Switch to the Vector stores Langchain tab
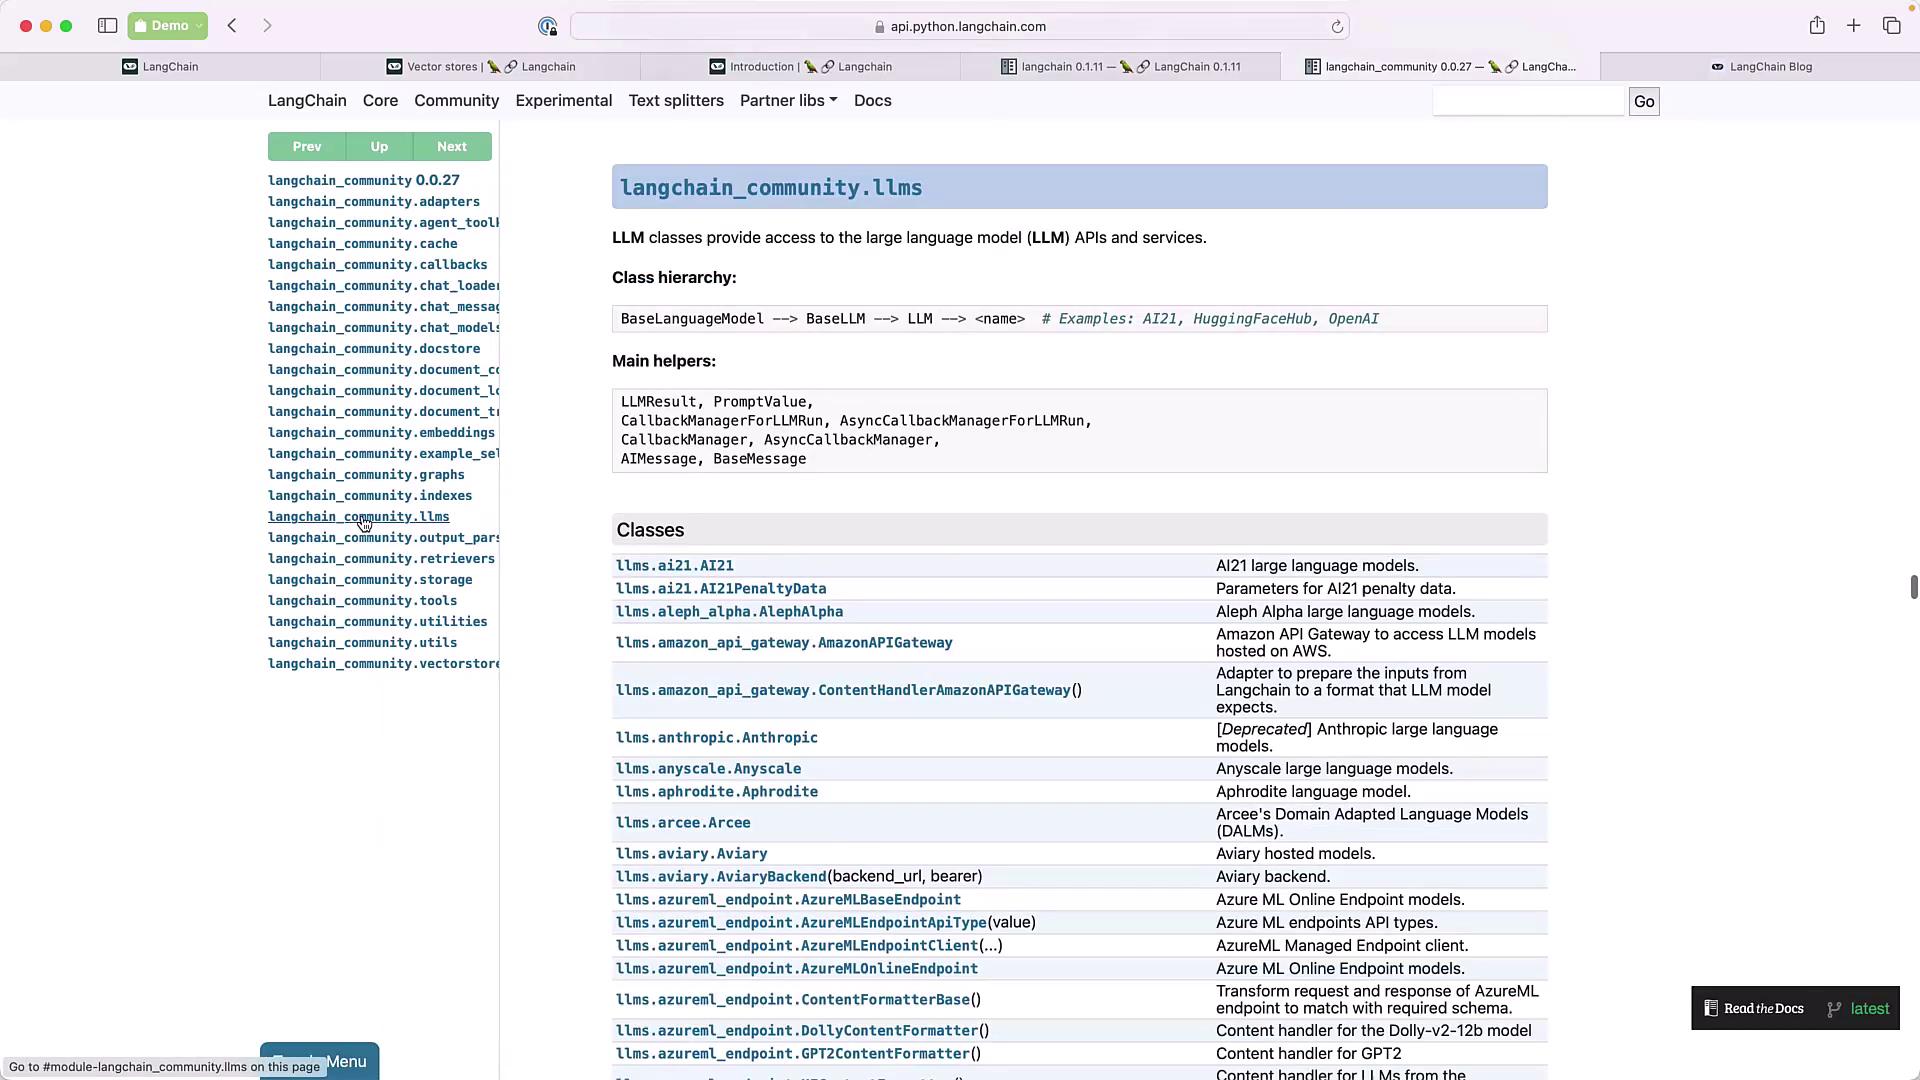 [480, 67]
